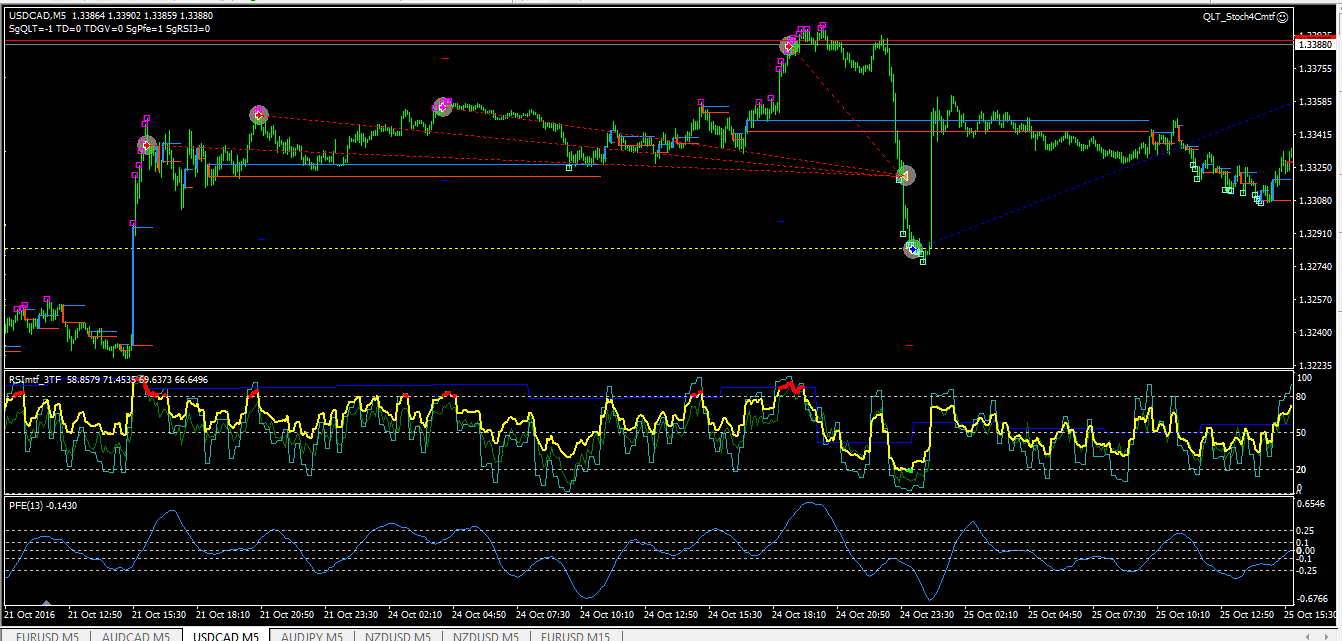Click the 25 Oct 10:10 time label

[1185, 615]
